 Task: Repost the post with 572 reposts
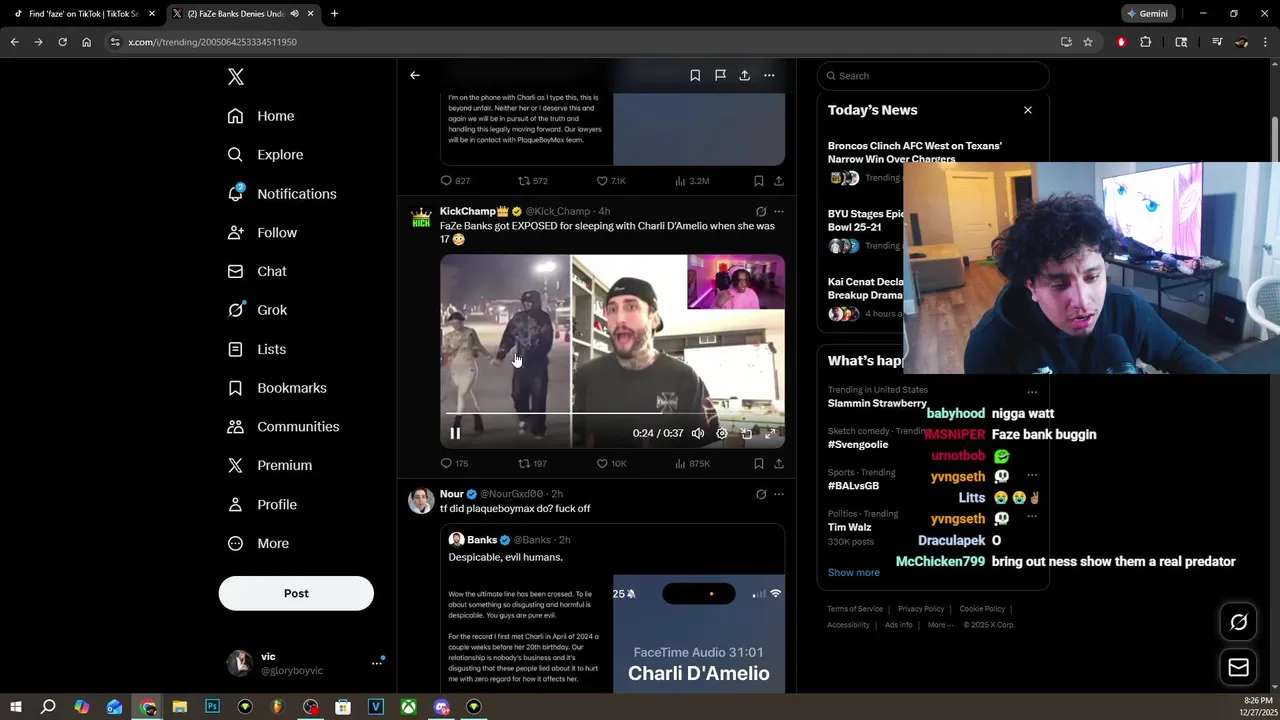tap(532, 181)
